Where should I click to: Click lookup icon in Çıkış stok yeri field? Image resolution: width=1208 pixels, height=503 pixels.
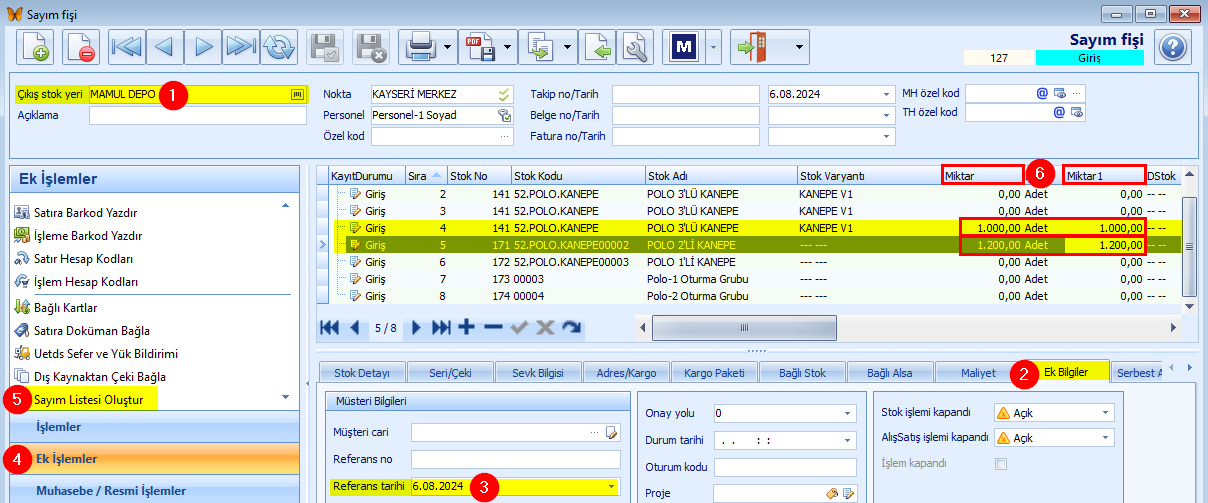tap(297, 93)
